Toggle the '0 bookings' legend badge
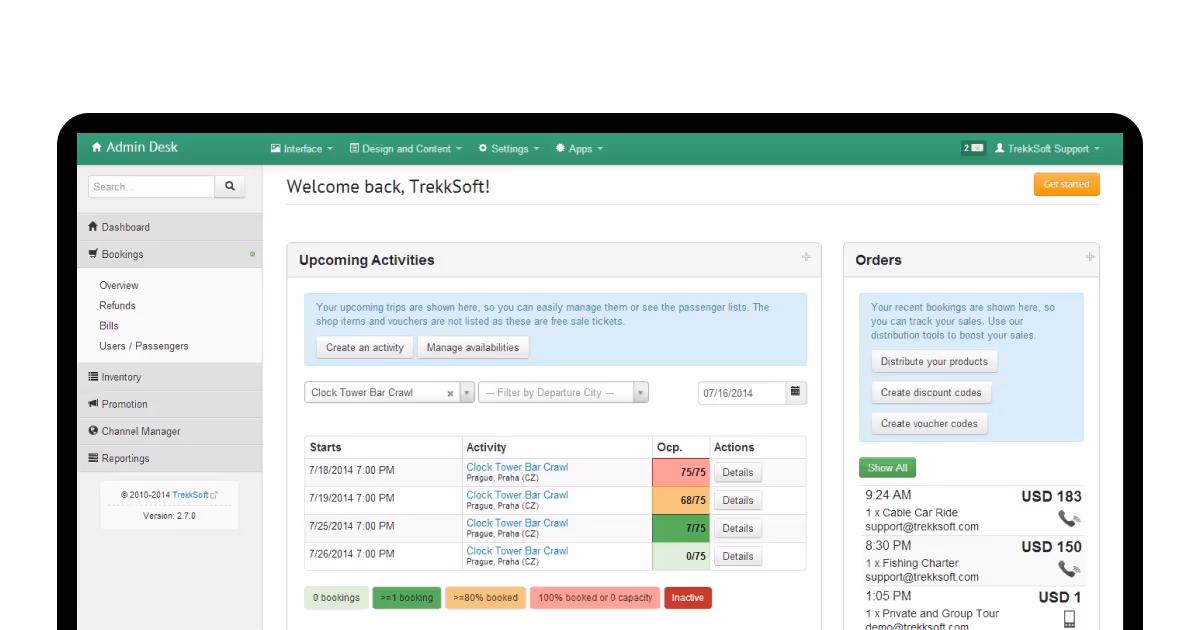 336,597
